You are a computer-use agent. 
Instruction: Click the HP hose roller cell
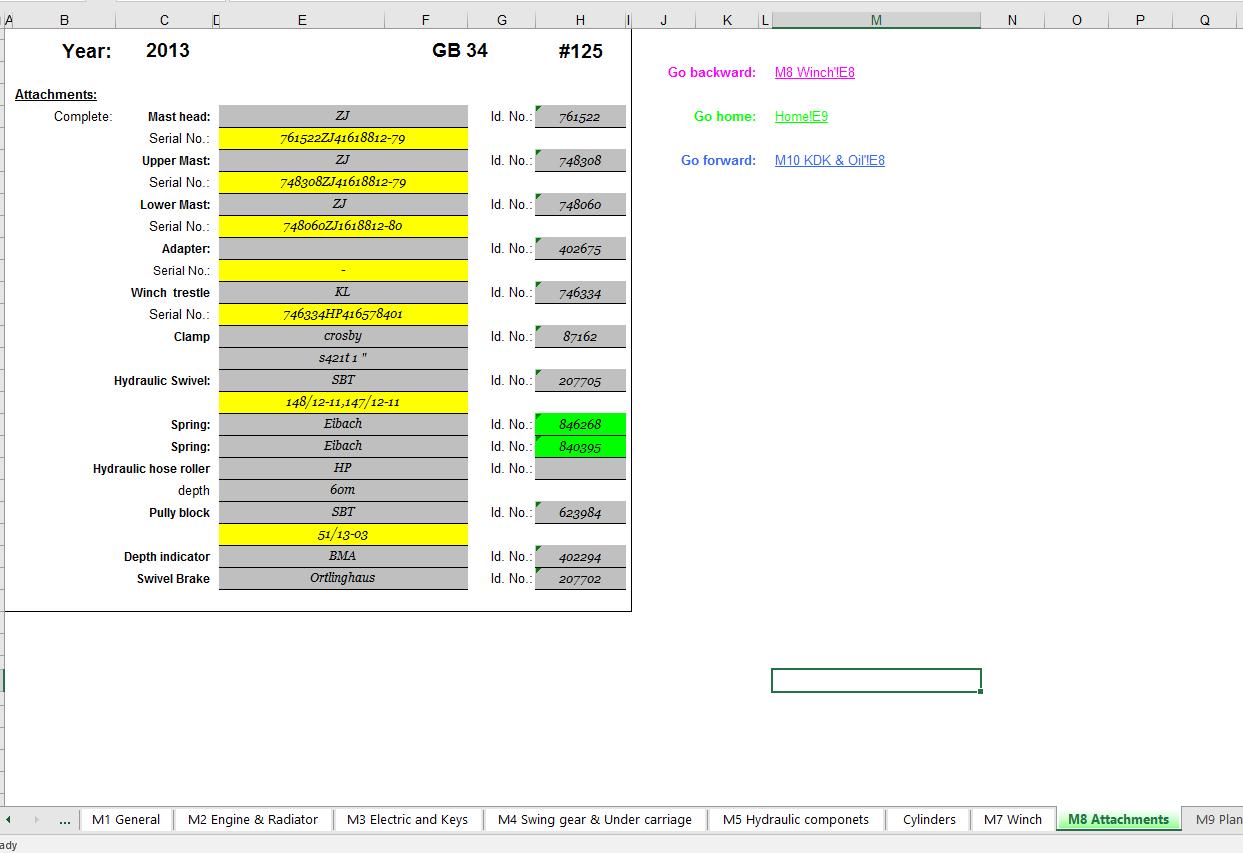pyautogui.click(x=343, y=468)
